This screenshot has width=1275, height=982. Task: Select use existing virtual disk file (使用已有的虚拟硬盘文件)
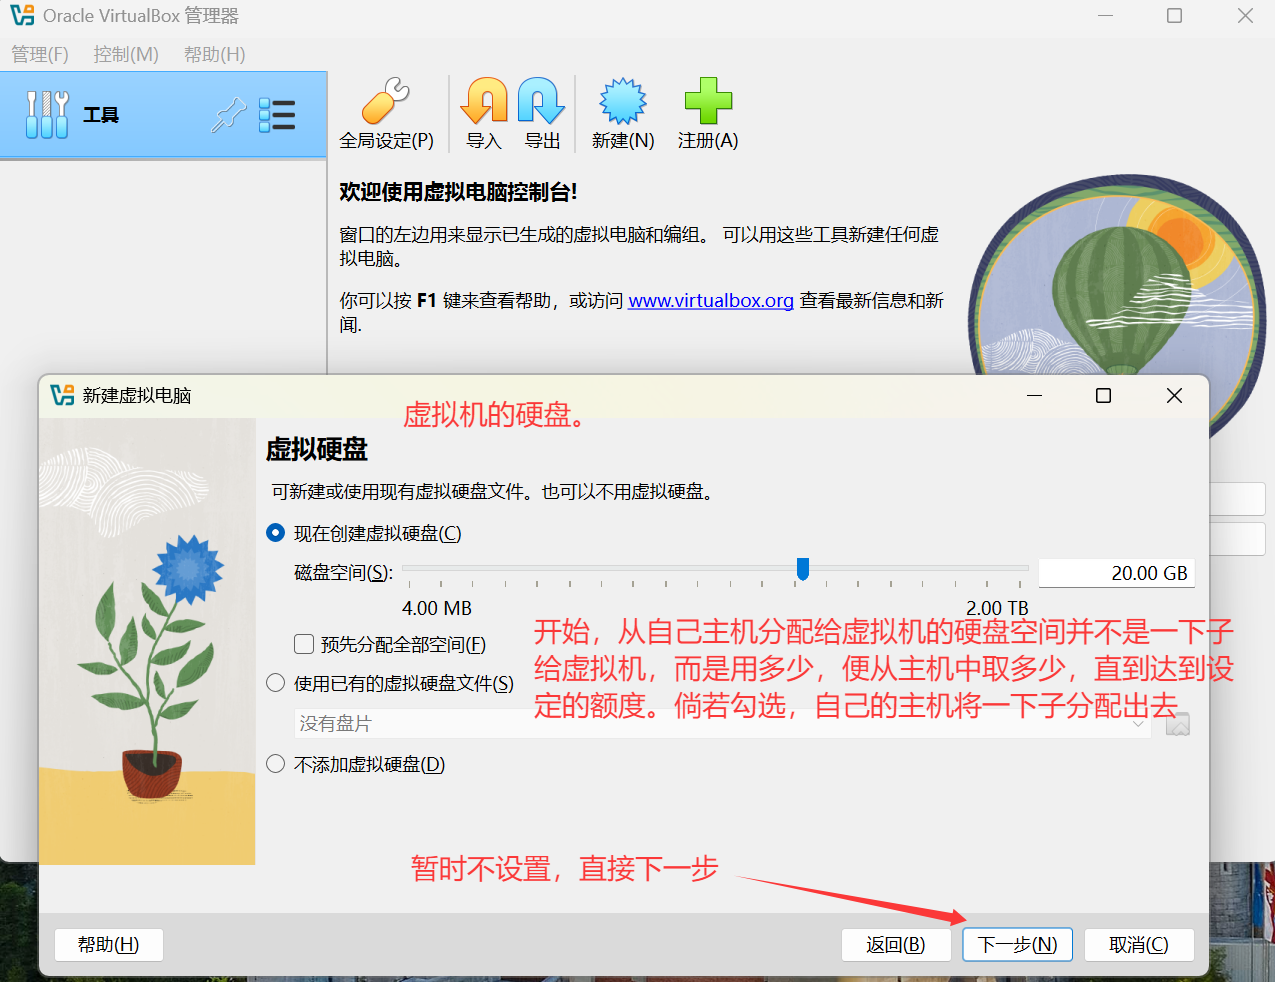(390, 683)
